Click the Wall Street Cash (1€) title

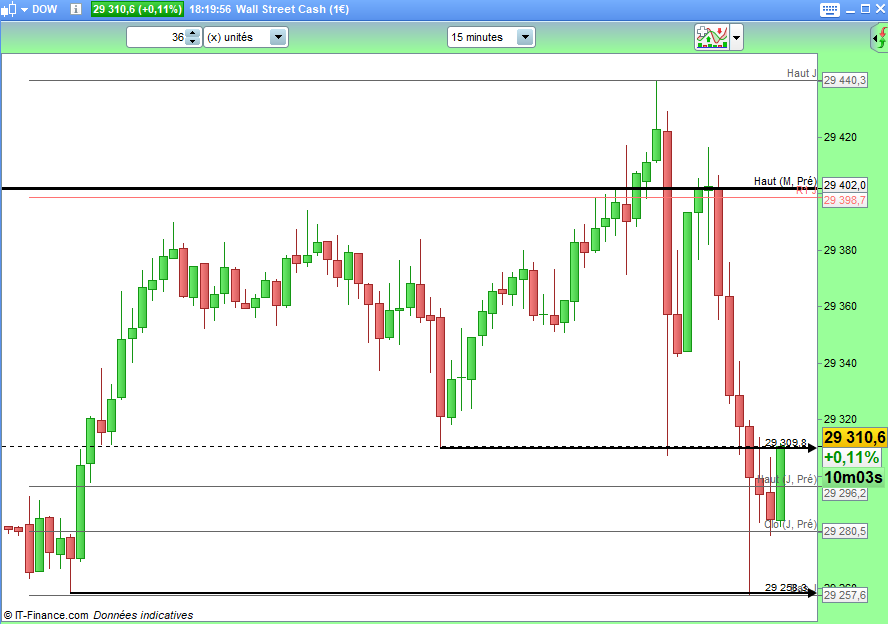pos(292,10)
